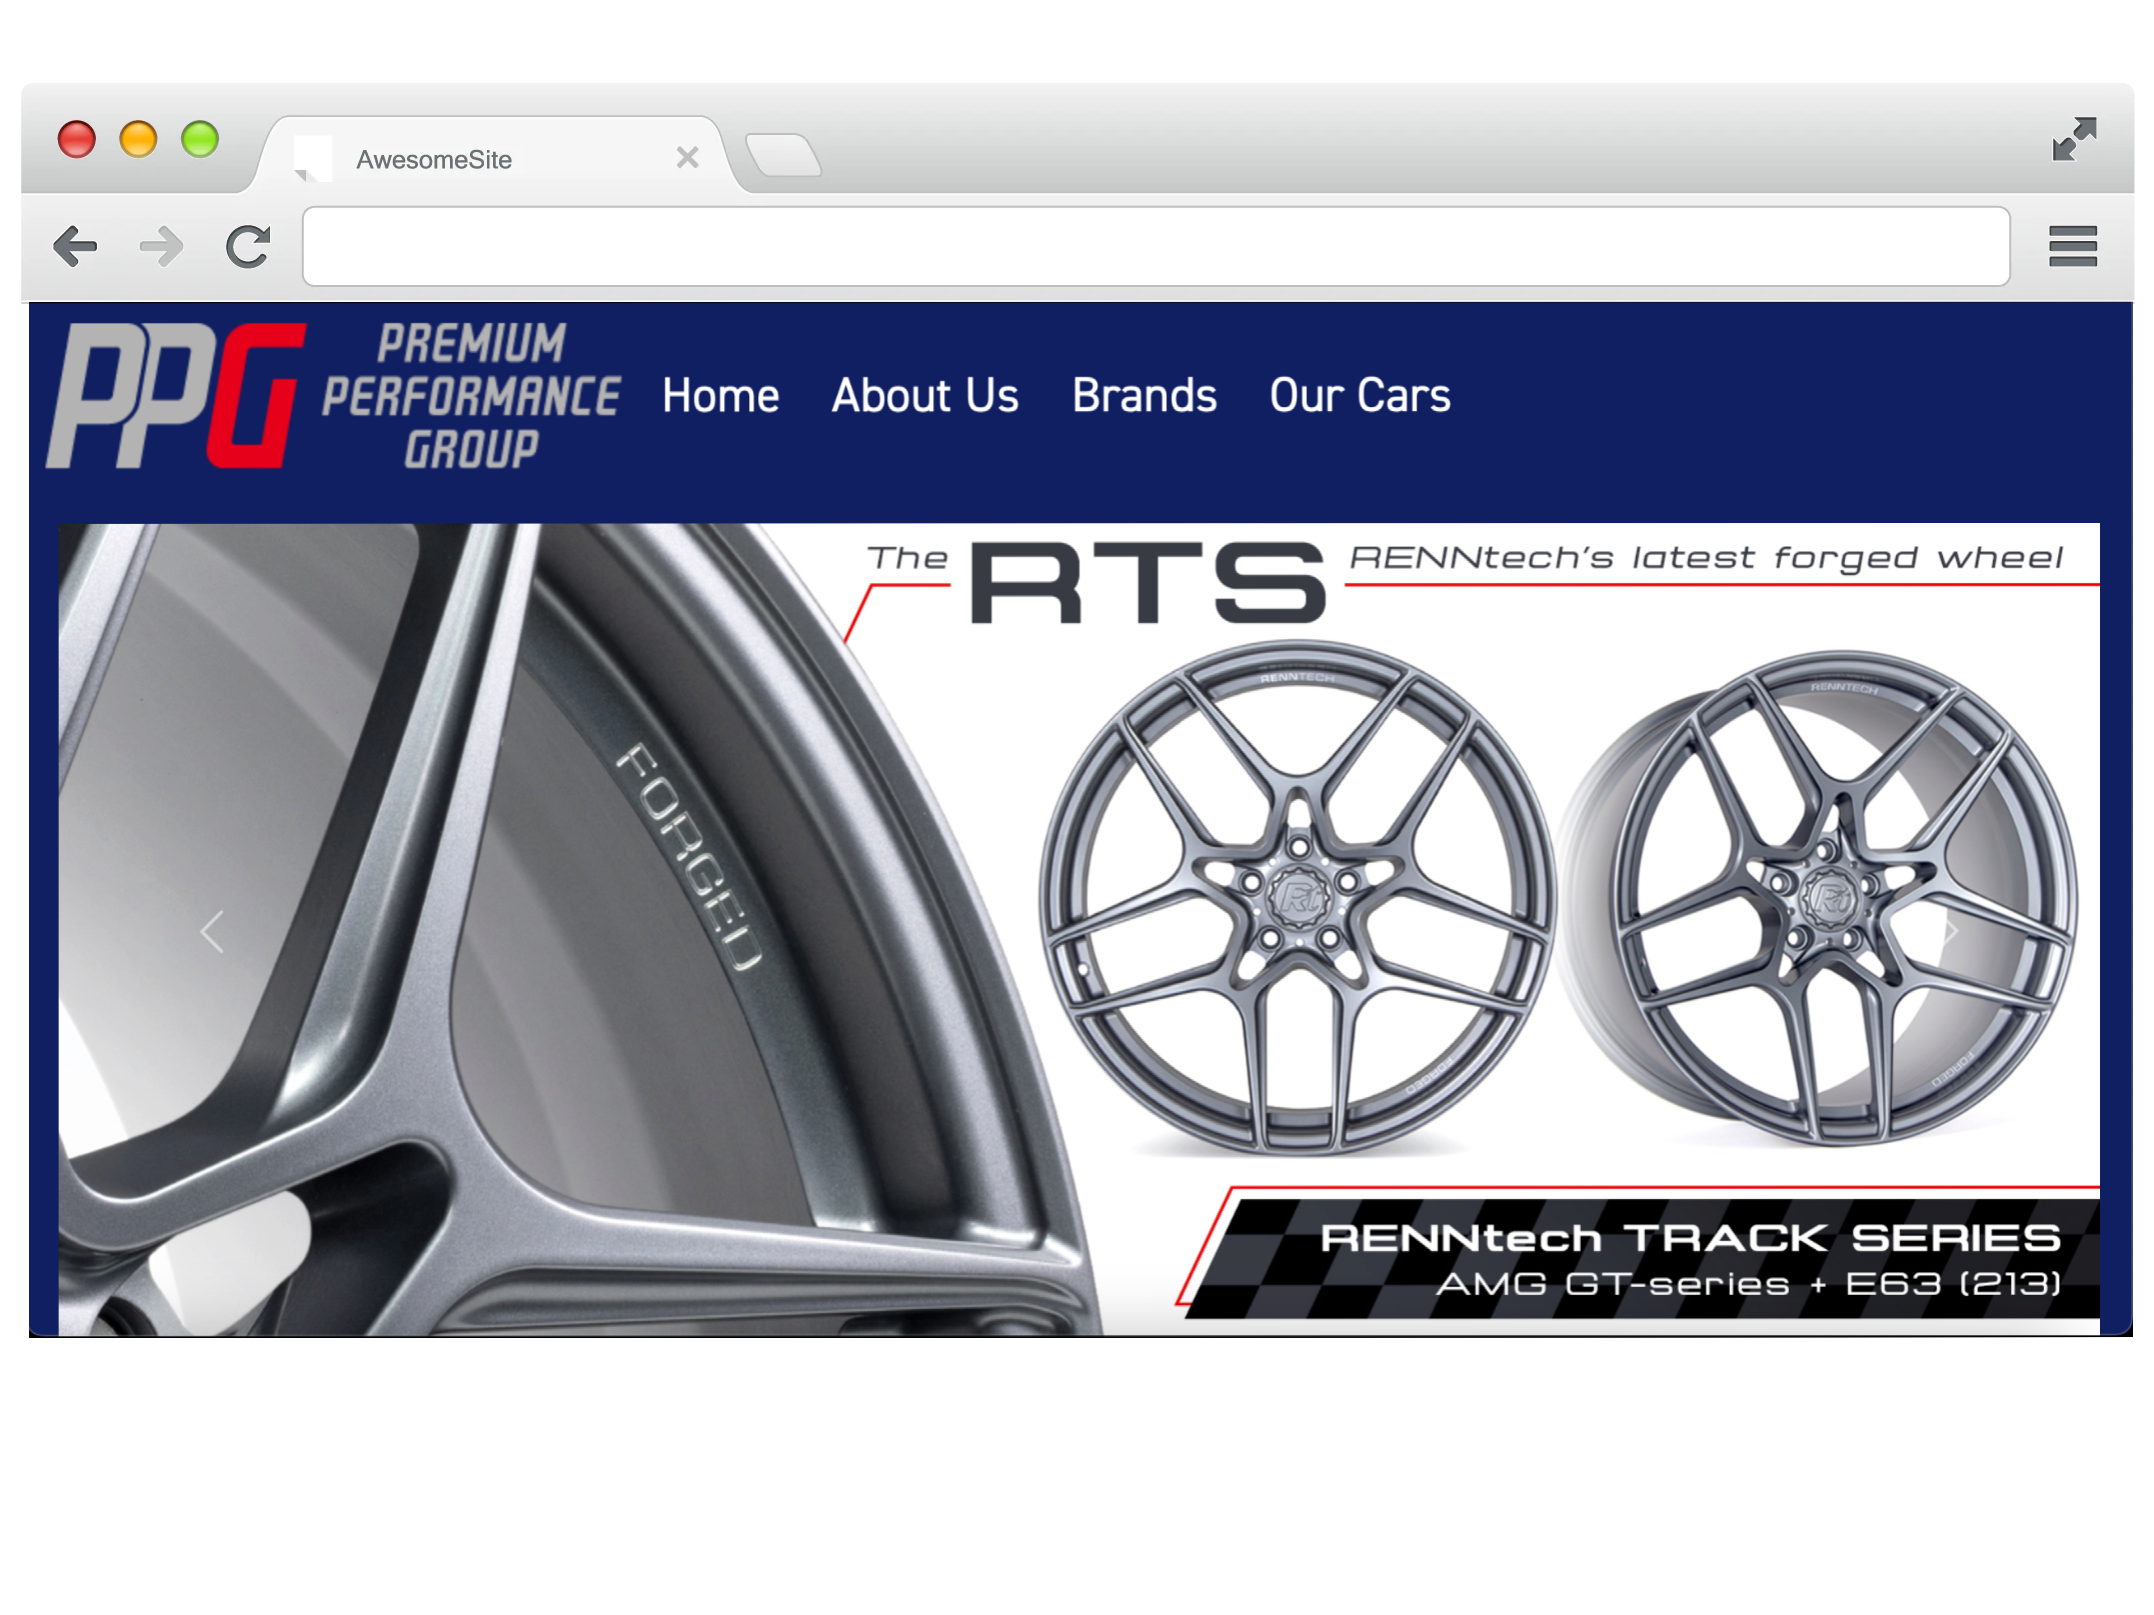Viewport: 2154px width, 1615px height.
Task: Go to the Home page
Action: (x=720, y=396)
